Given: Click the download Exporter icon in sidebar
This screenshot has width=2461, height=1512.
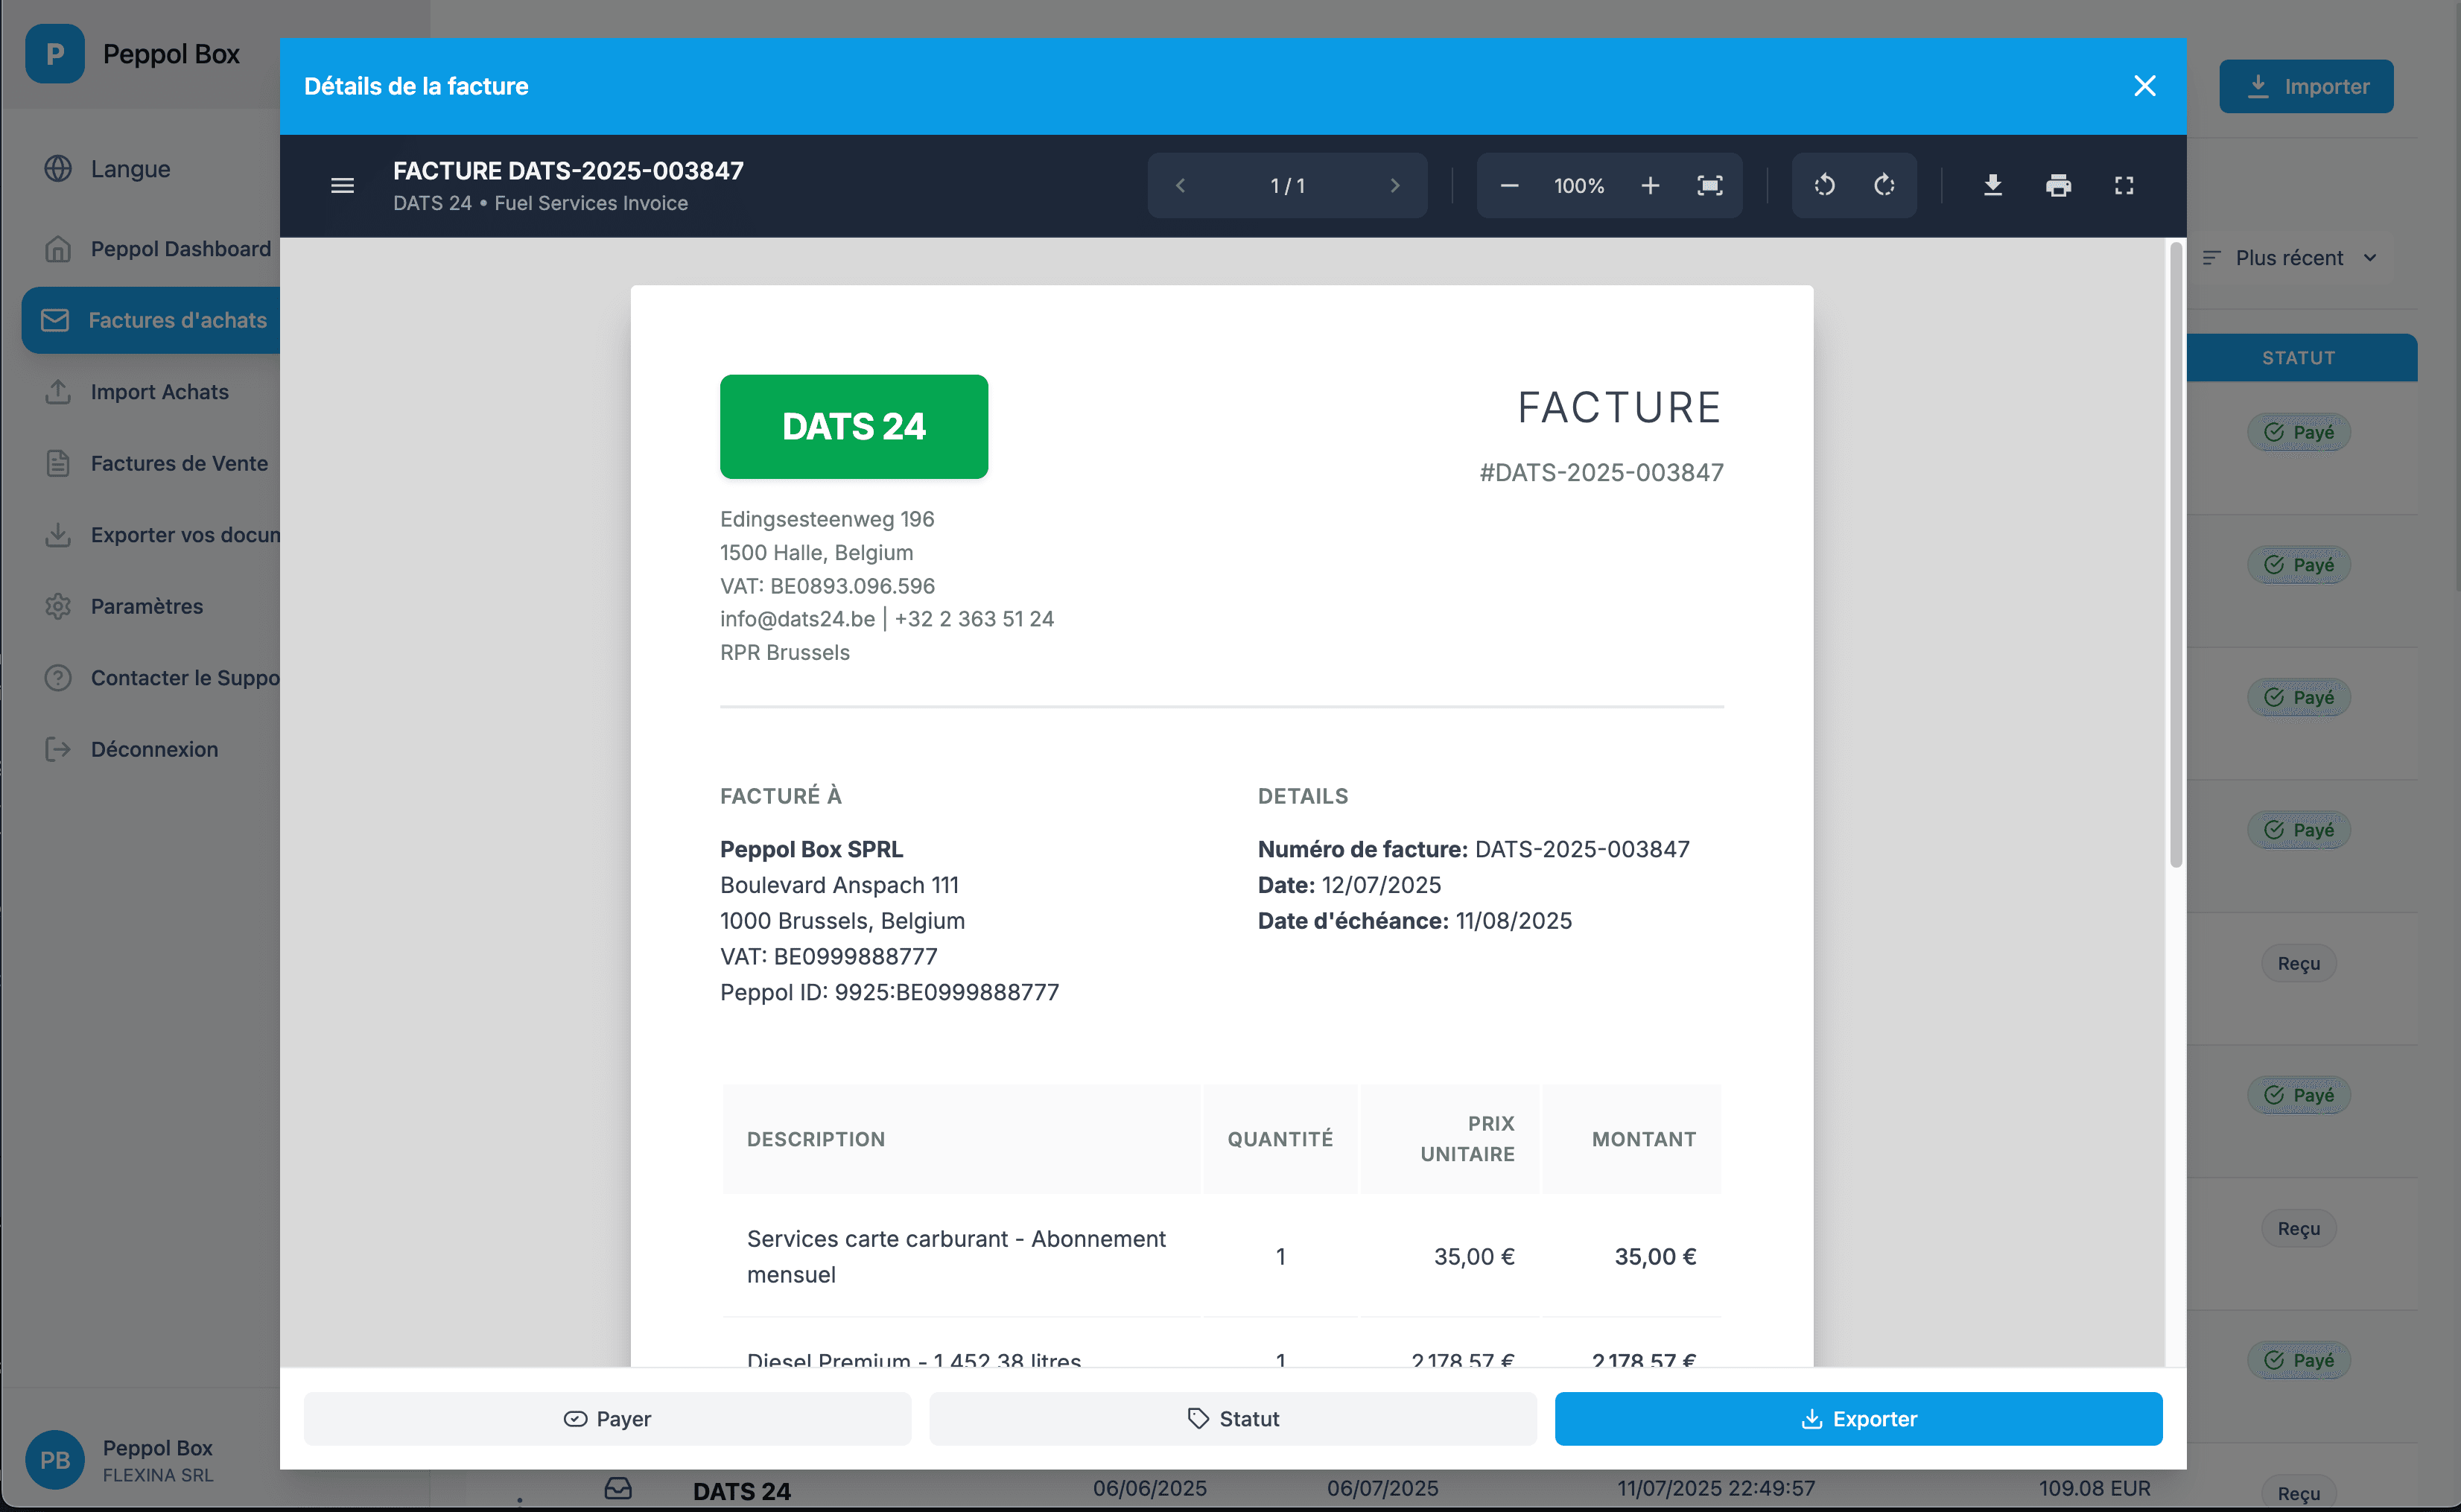Looking at the screenshot, I should pyautogui.click(x=58, y=535).
